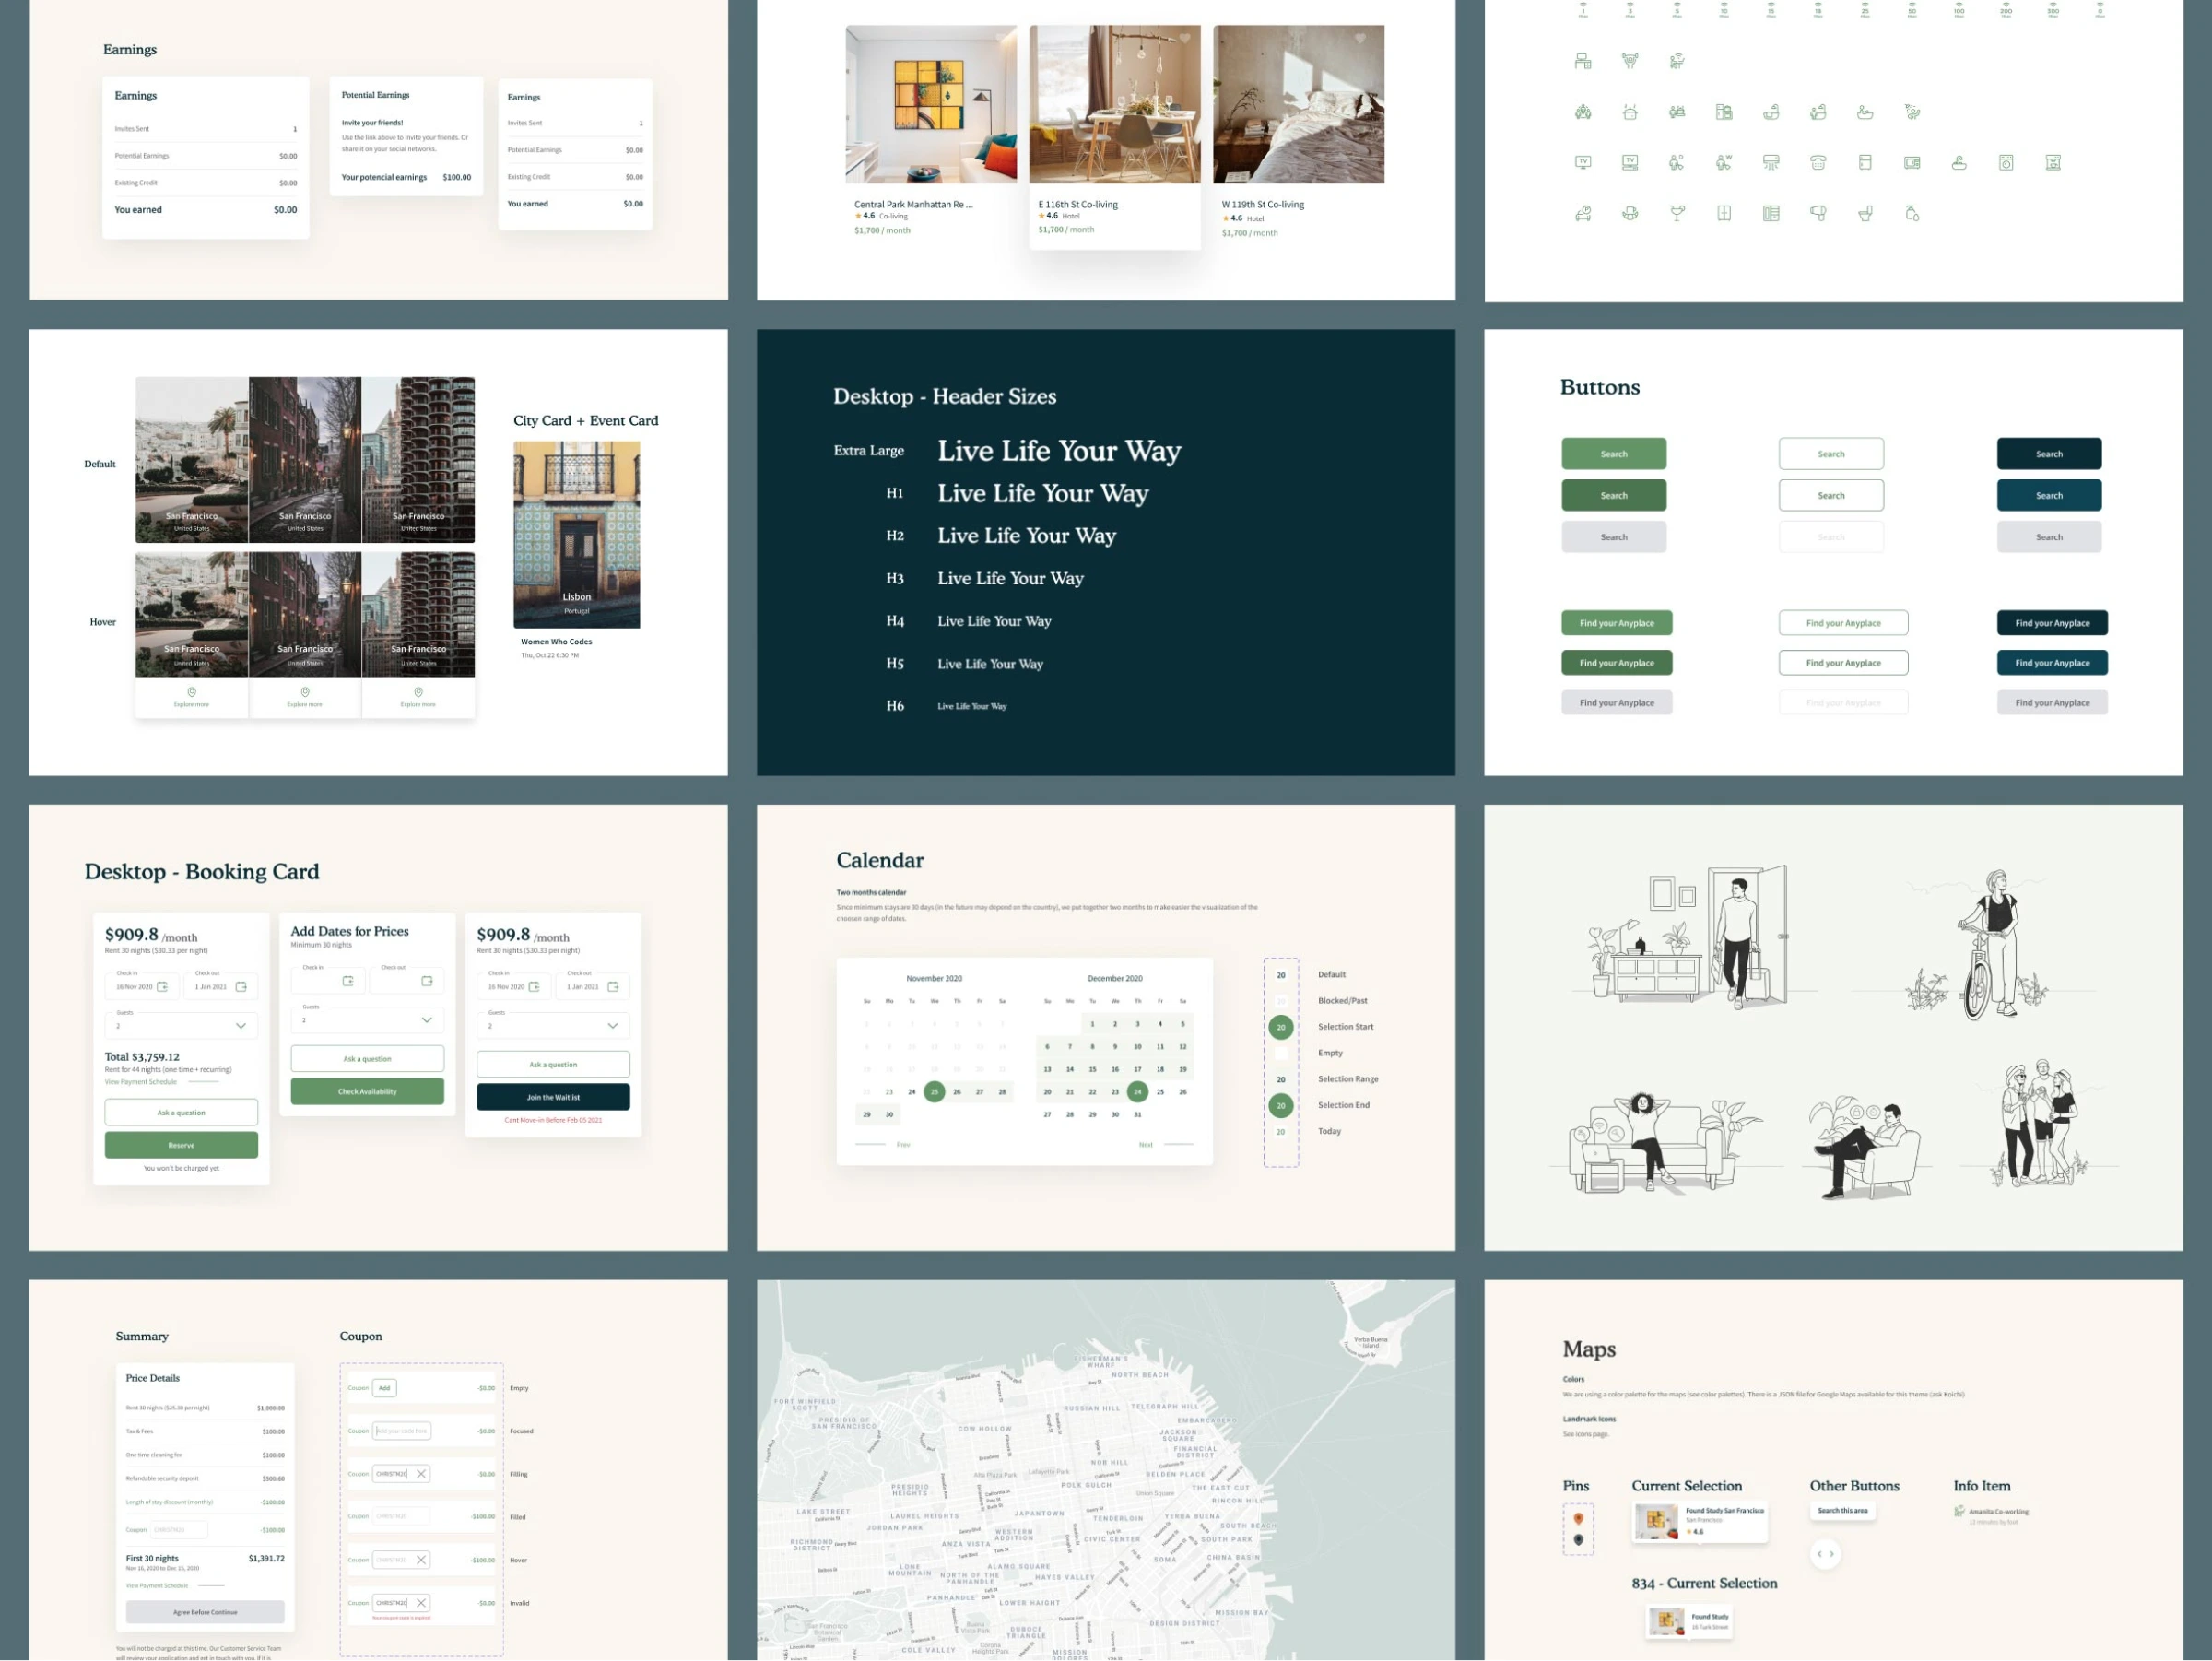The width and height of the screenshot is (2212, 1661).
Task: Click the cocktail glass amenity icon
Action: point(1677,213)
